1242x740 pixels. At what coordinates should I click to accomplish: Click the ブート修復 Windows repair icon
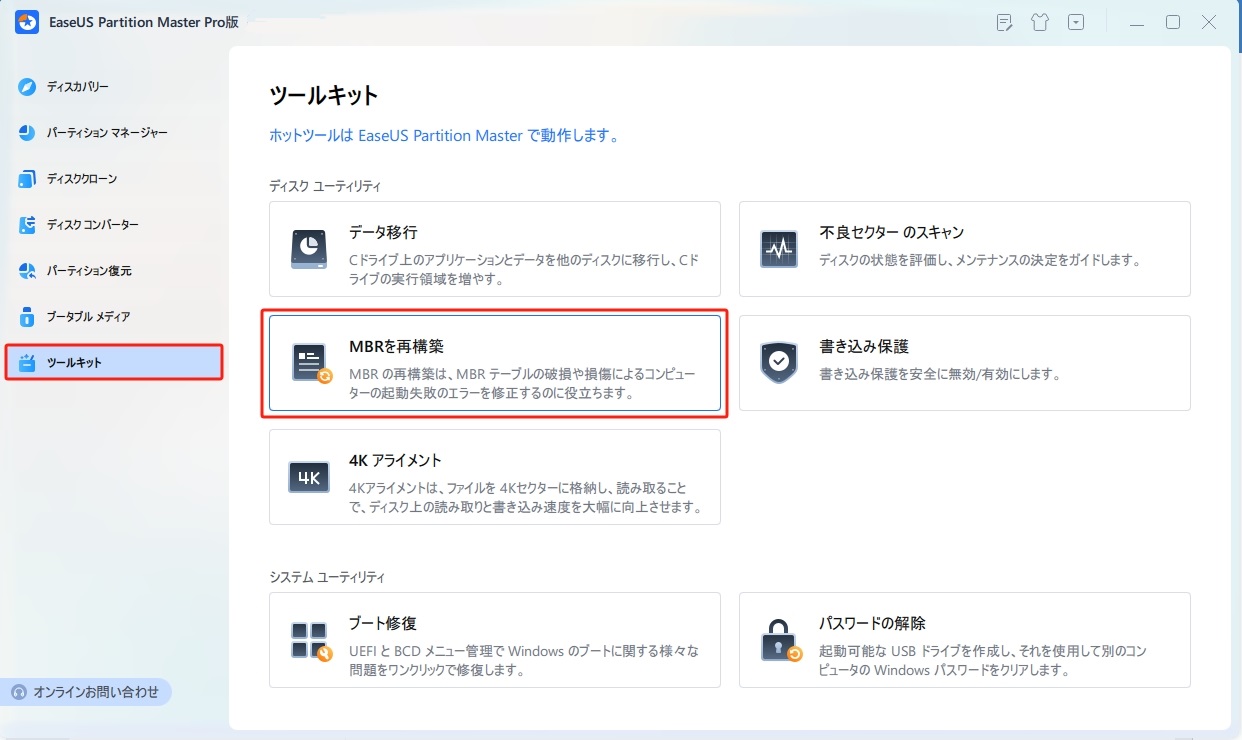point(309,640)
